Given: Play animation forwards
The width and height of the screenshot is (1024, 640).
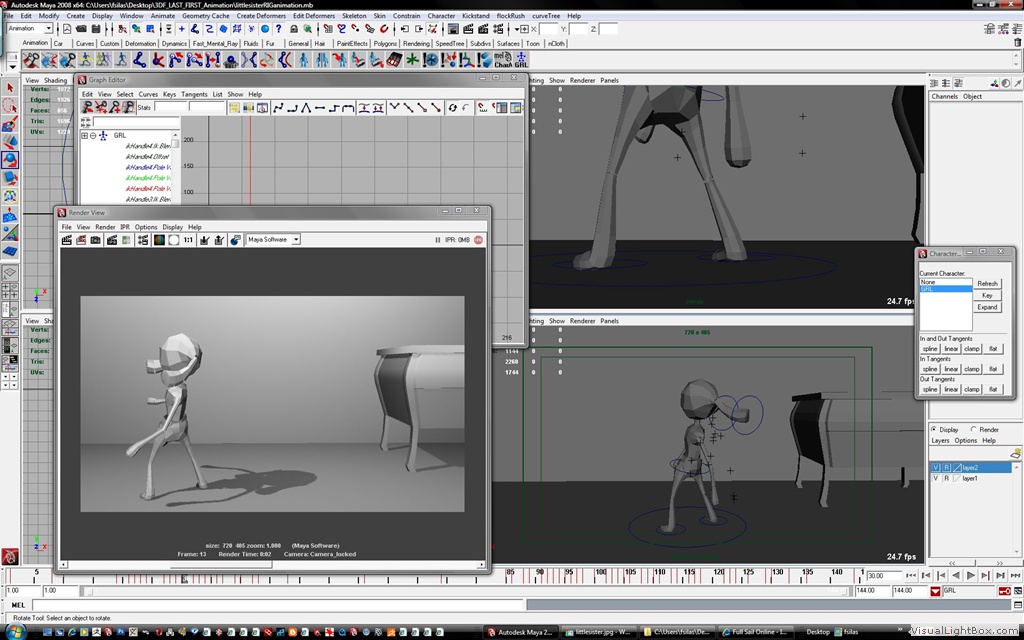Looking at the screenshot, I should pos(971,575).
